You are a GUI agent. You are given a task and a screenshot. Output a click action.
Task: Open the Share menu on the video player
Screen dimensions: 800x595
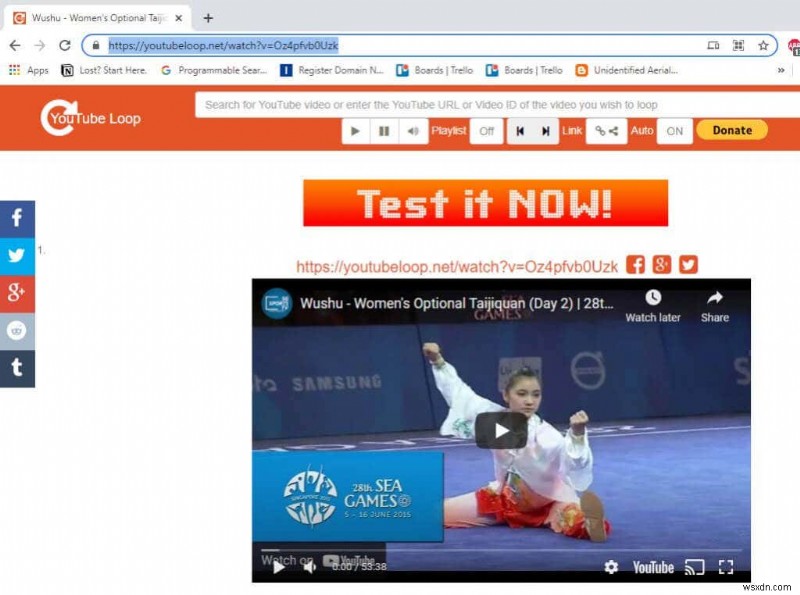tap(715, 305)
